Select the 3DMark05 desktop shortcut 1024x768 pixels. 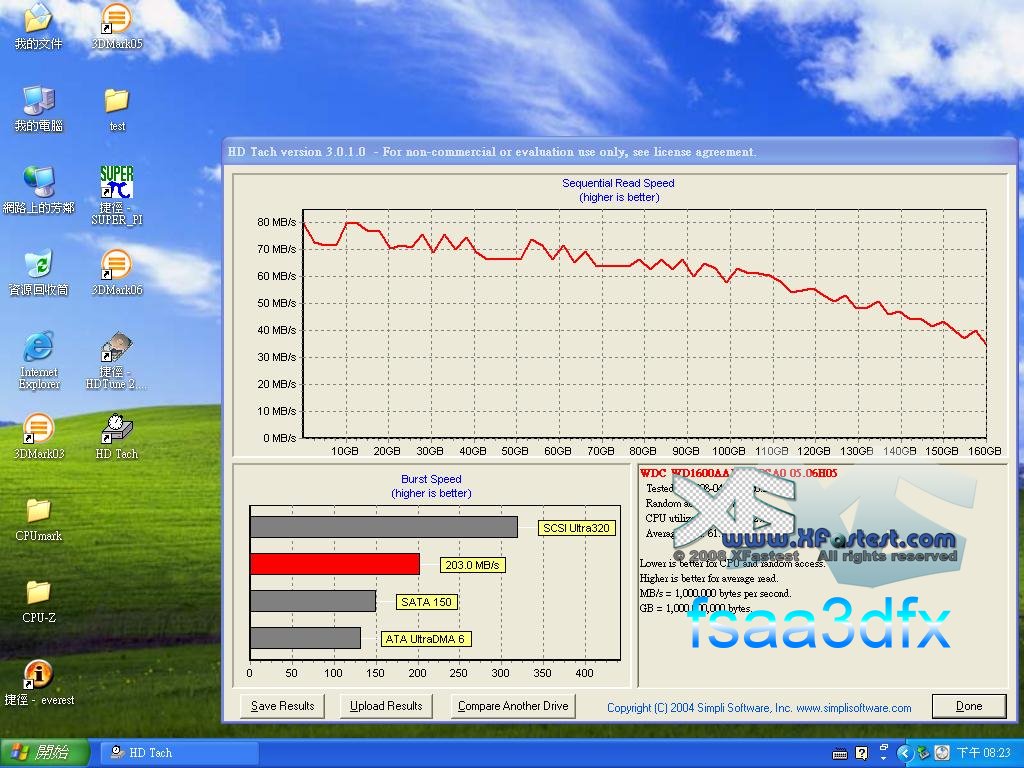pyautogui.click(x=117, y=20)
